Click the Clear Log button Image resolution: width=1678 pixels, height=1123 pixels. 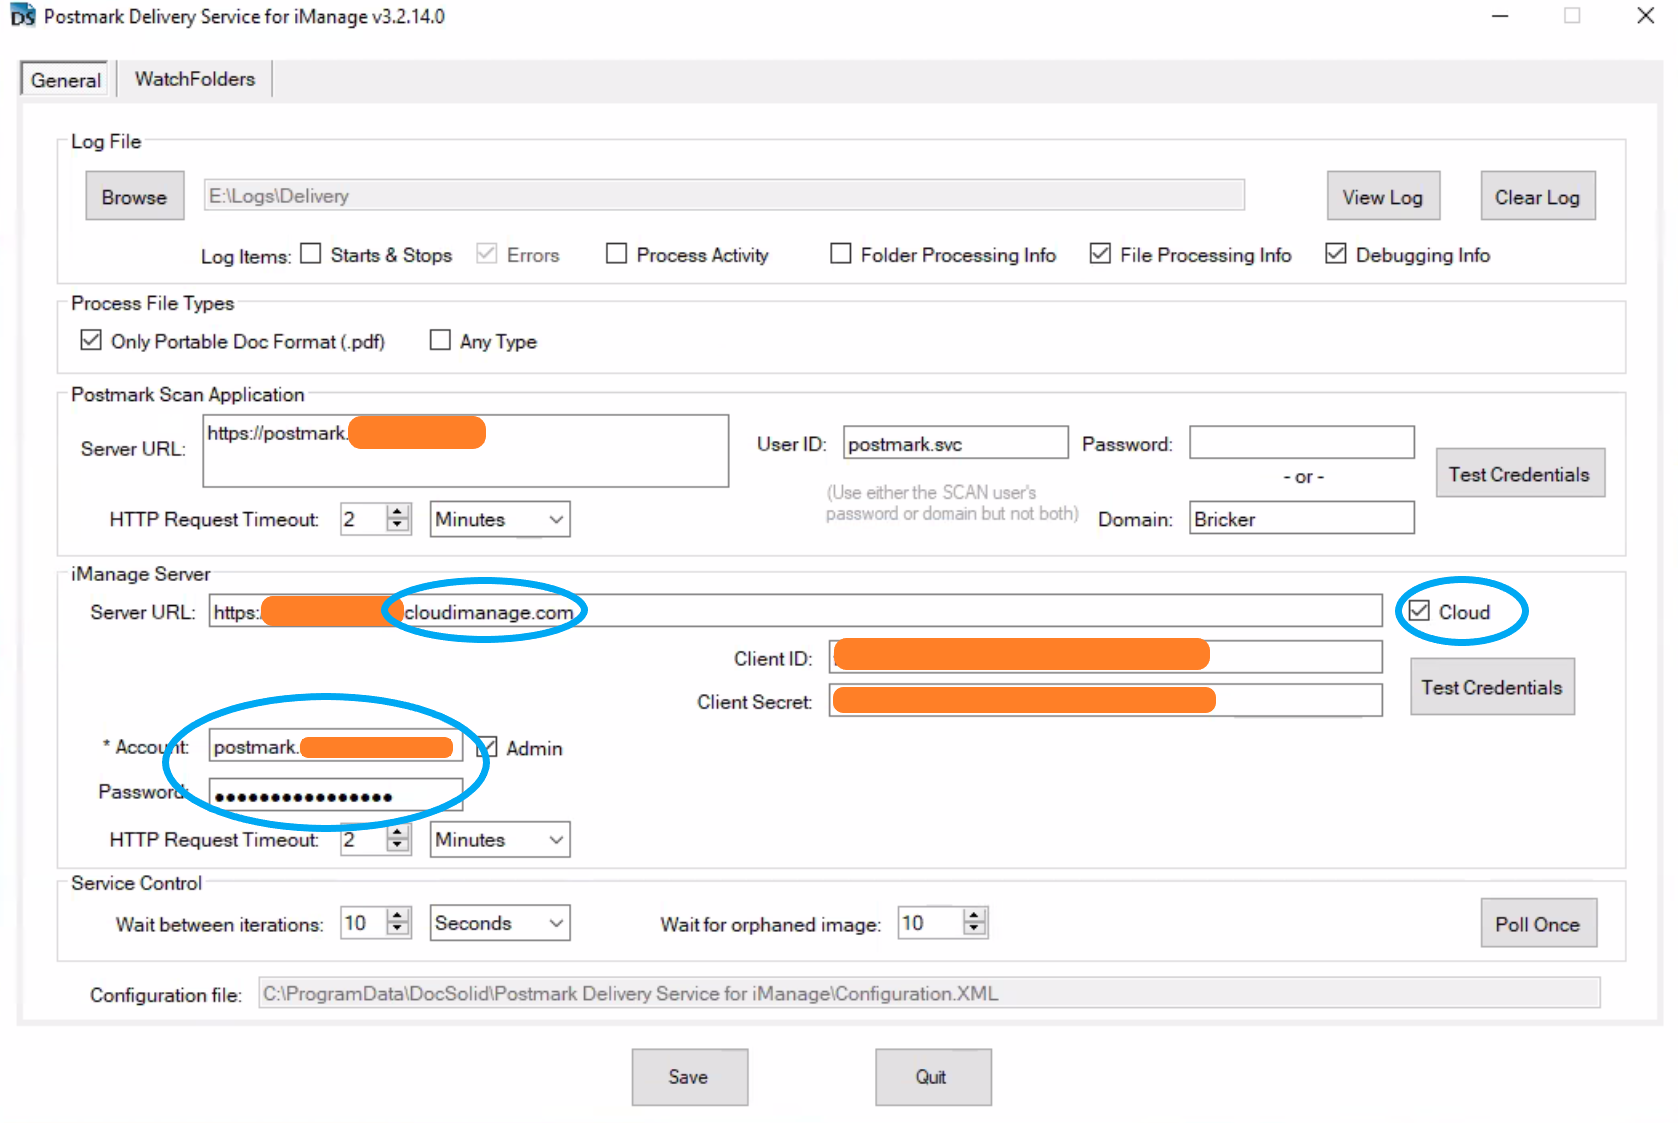1537,197
